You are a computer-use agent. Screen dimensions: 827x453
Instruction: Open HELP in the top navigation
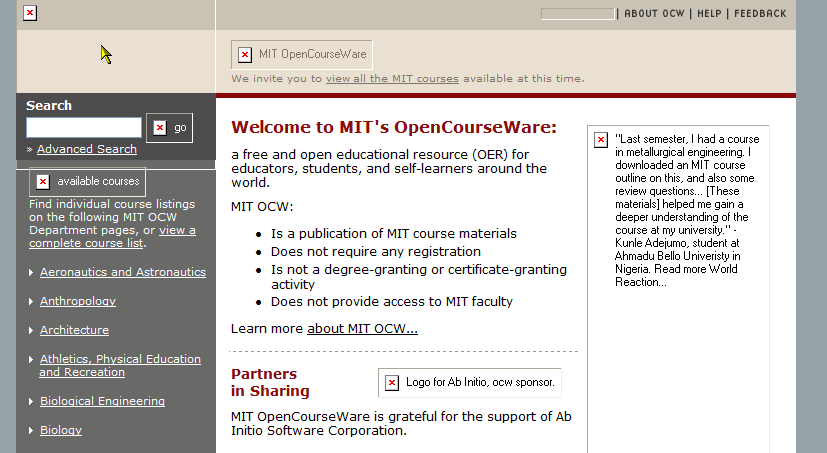pos(709,14)
